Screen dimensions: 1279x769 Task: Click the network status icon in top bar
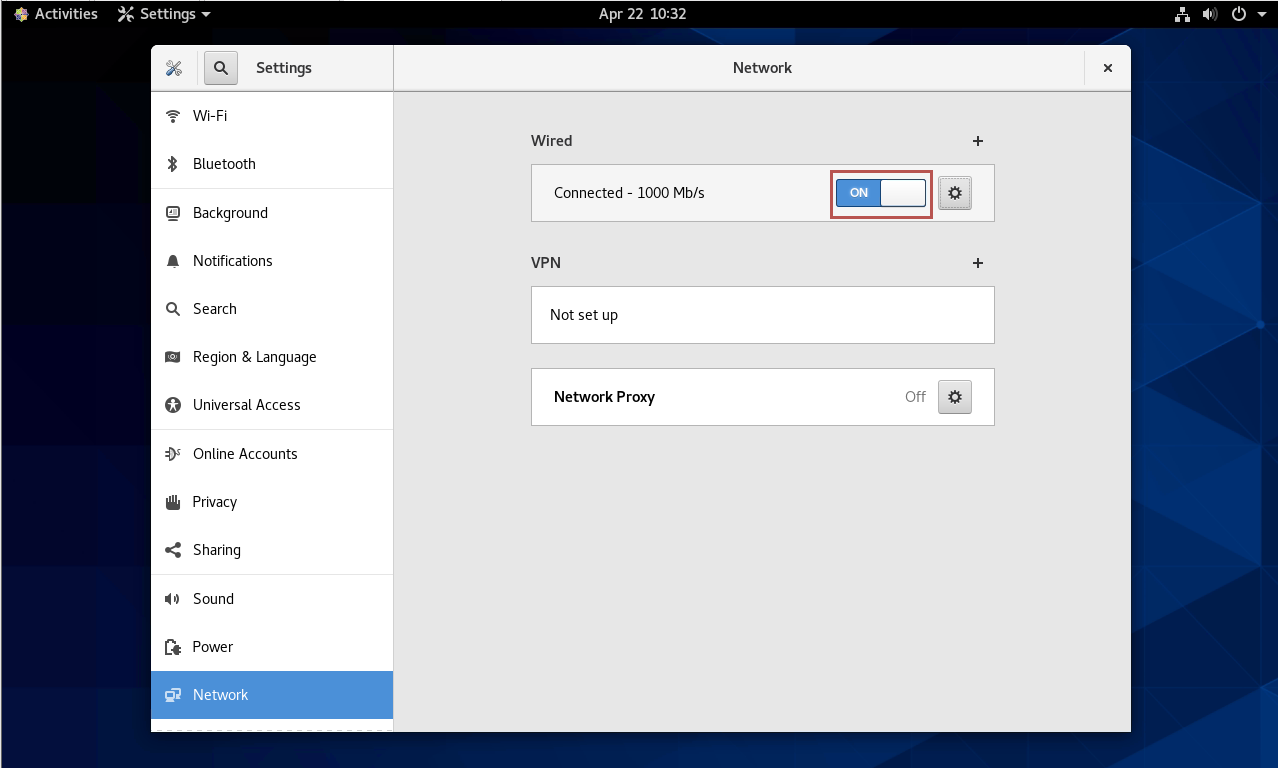coord(1182,14)
